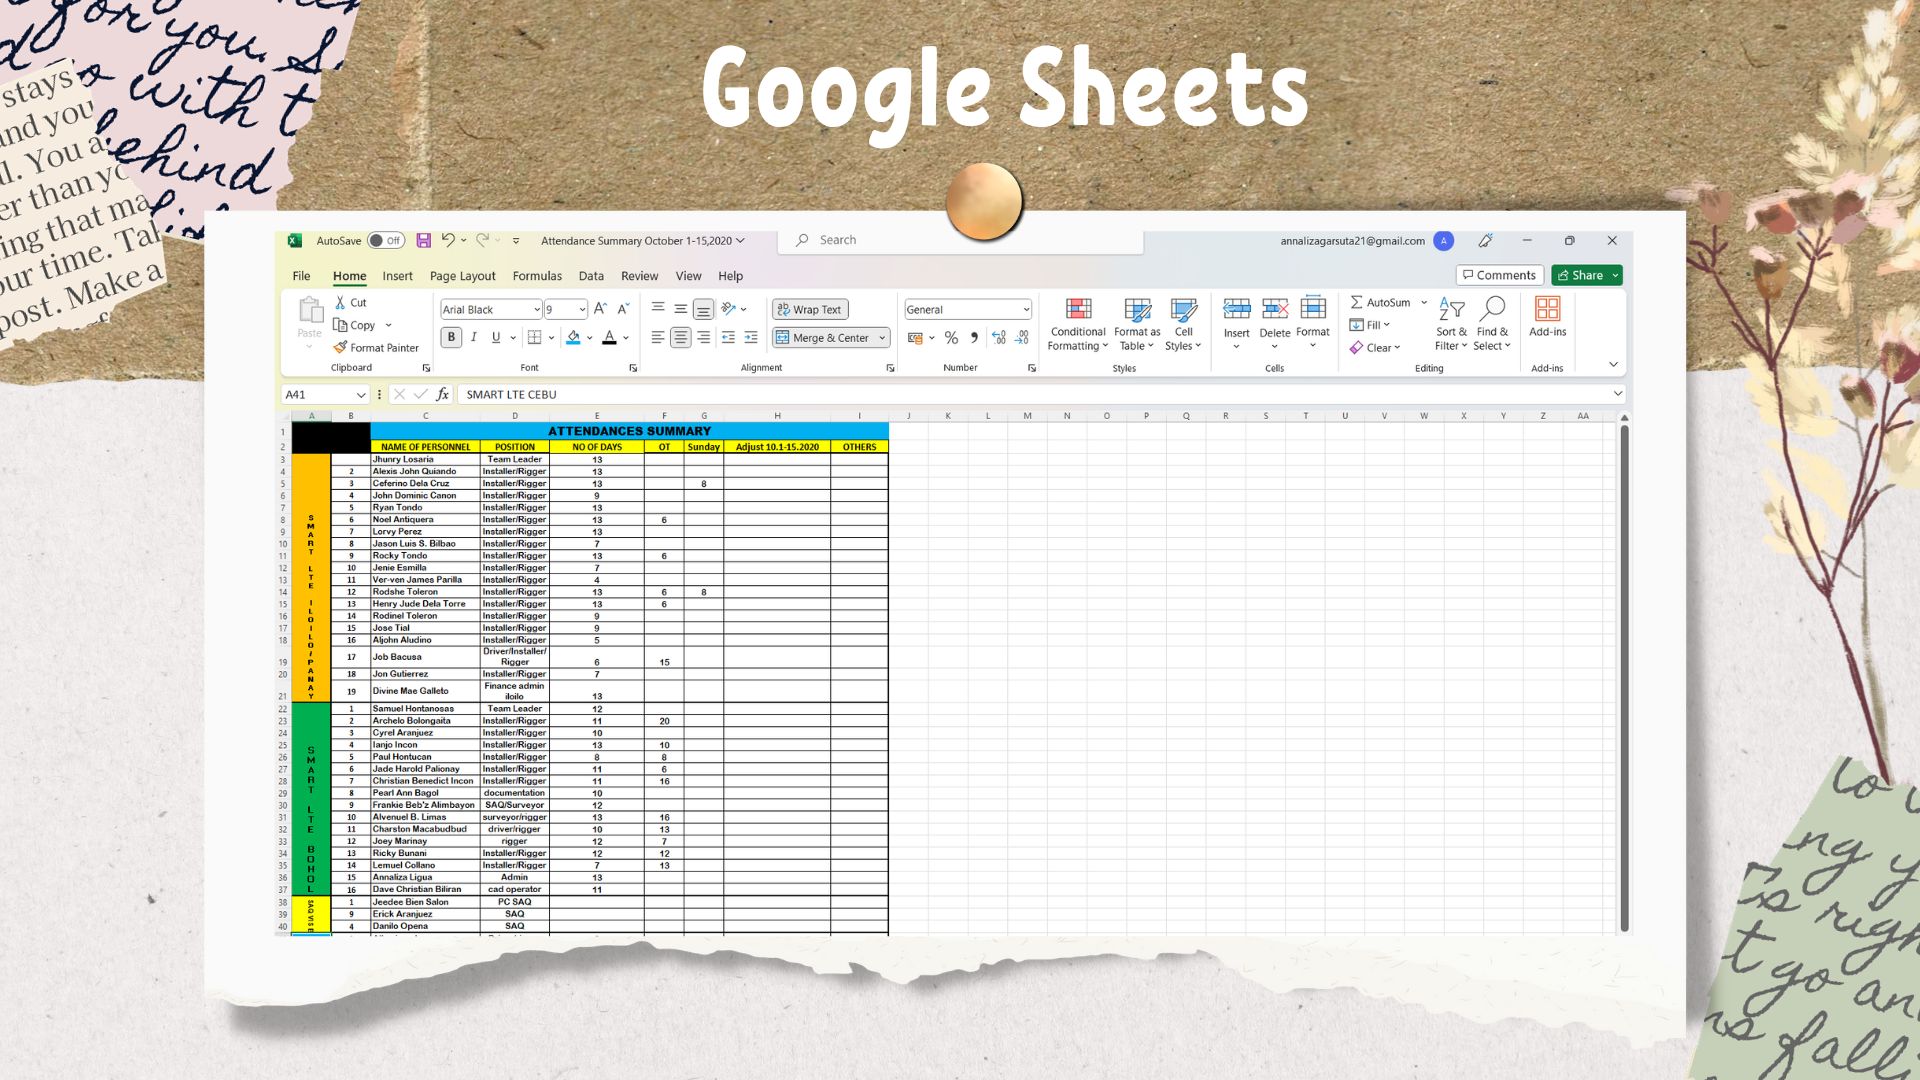This screenshot has width=1920, height=1080.
Task: Open the Merge & Center dropdown arrow
Action: [882, 338]
